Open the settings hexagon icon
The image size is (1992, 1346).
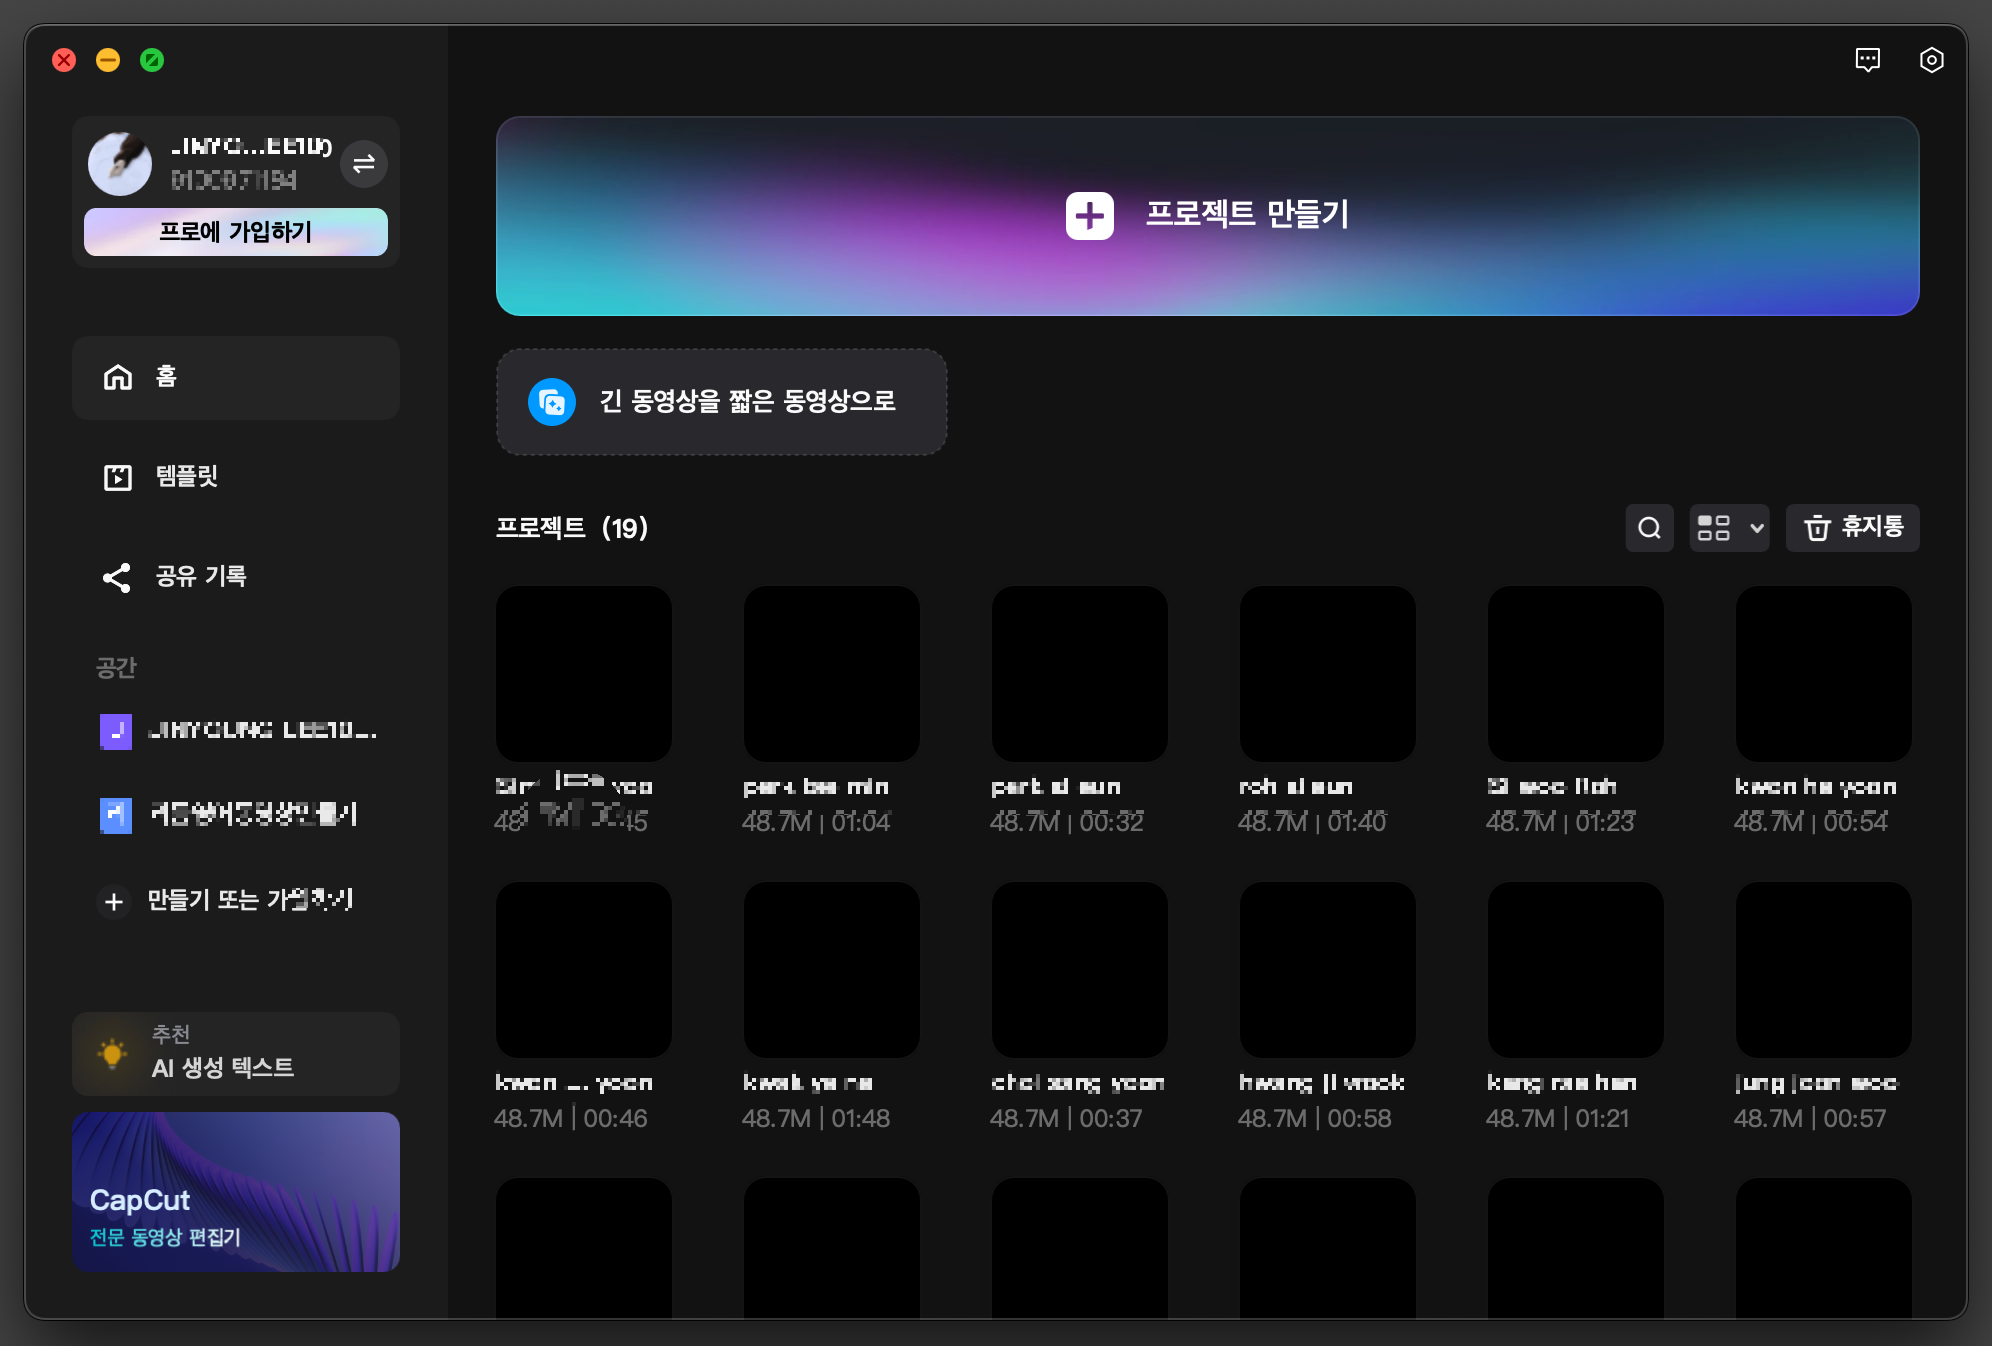[x=1931, y=60]
